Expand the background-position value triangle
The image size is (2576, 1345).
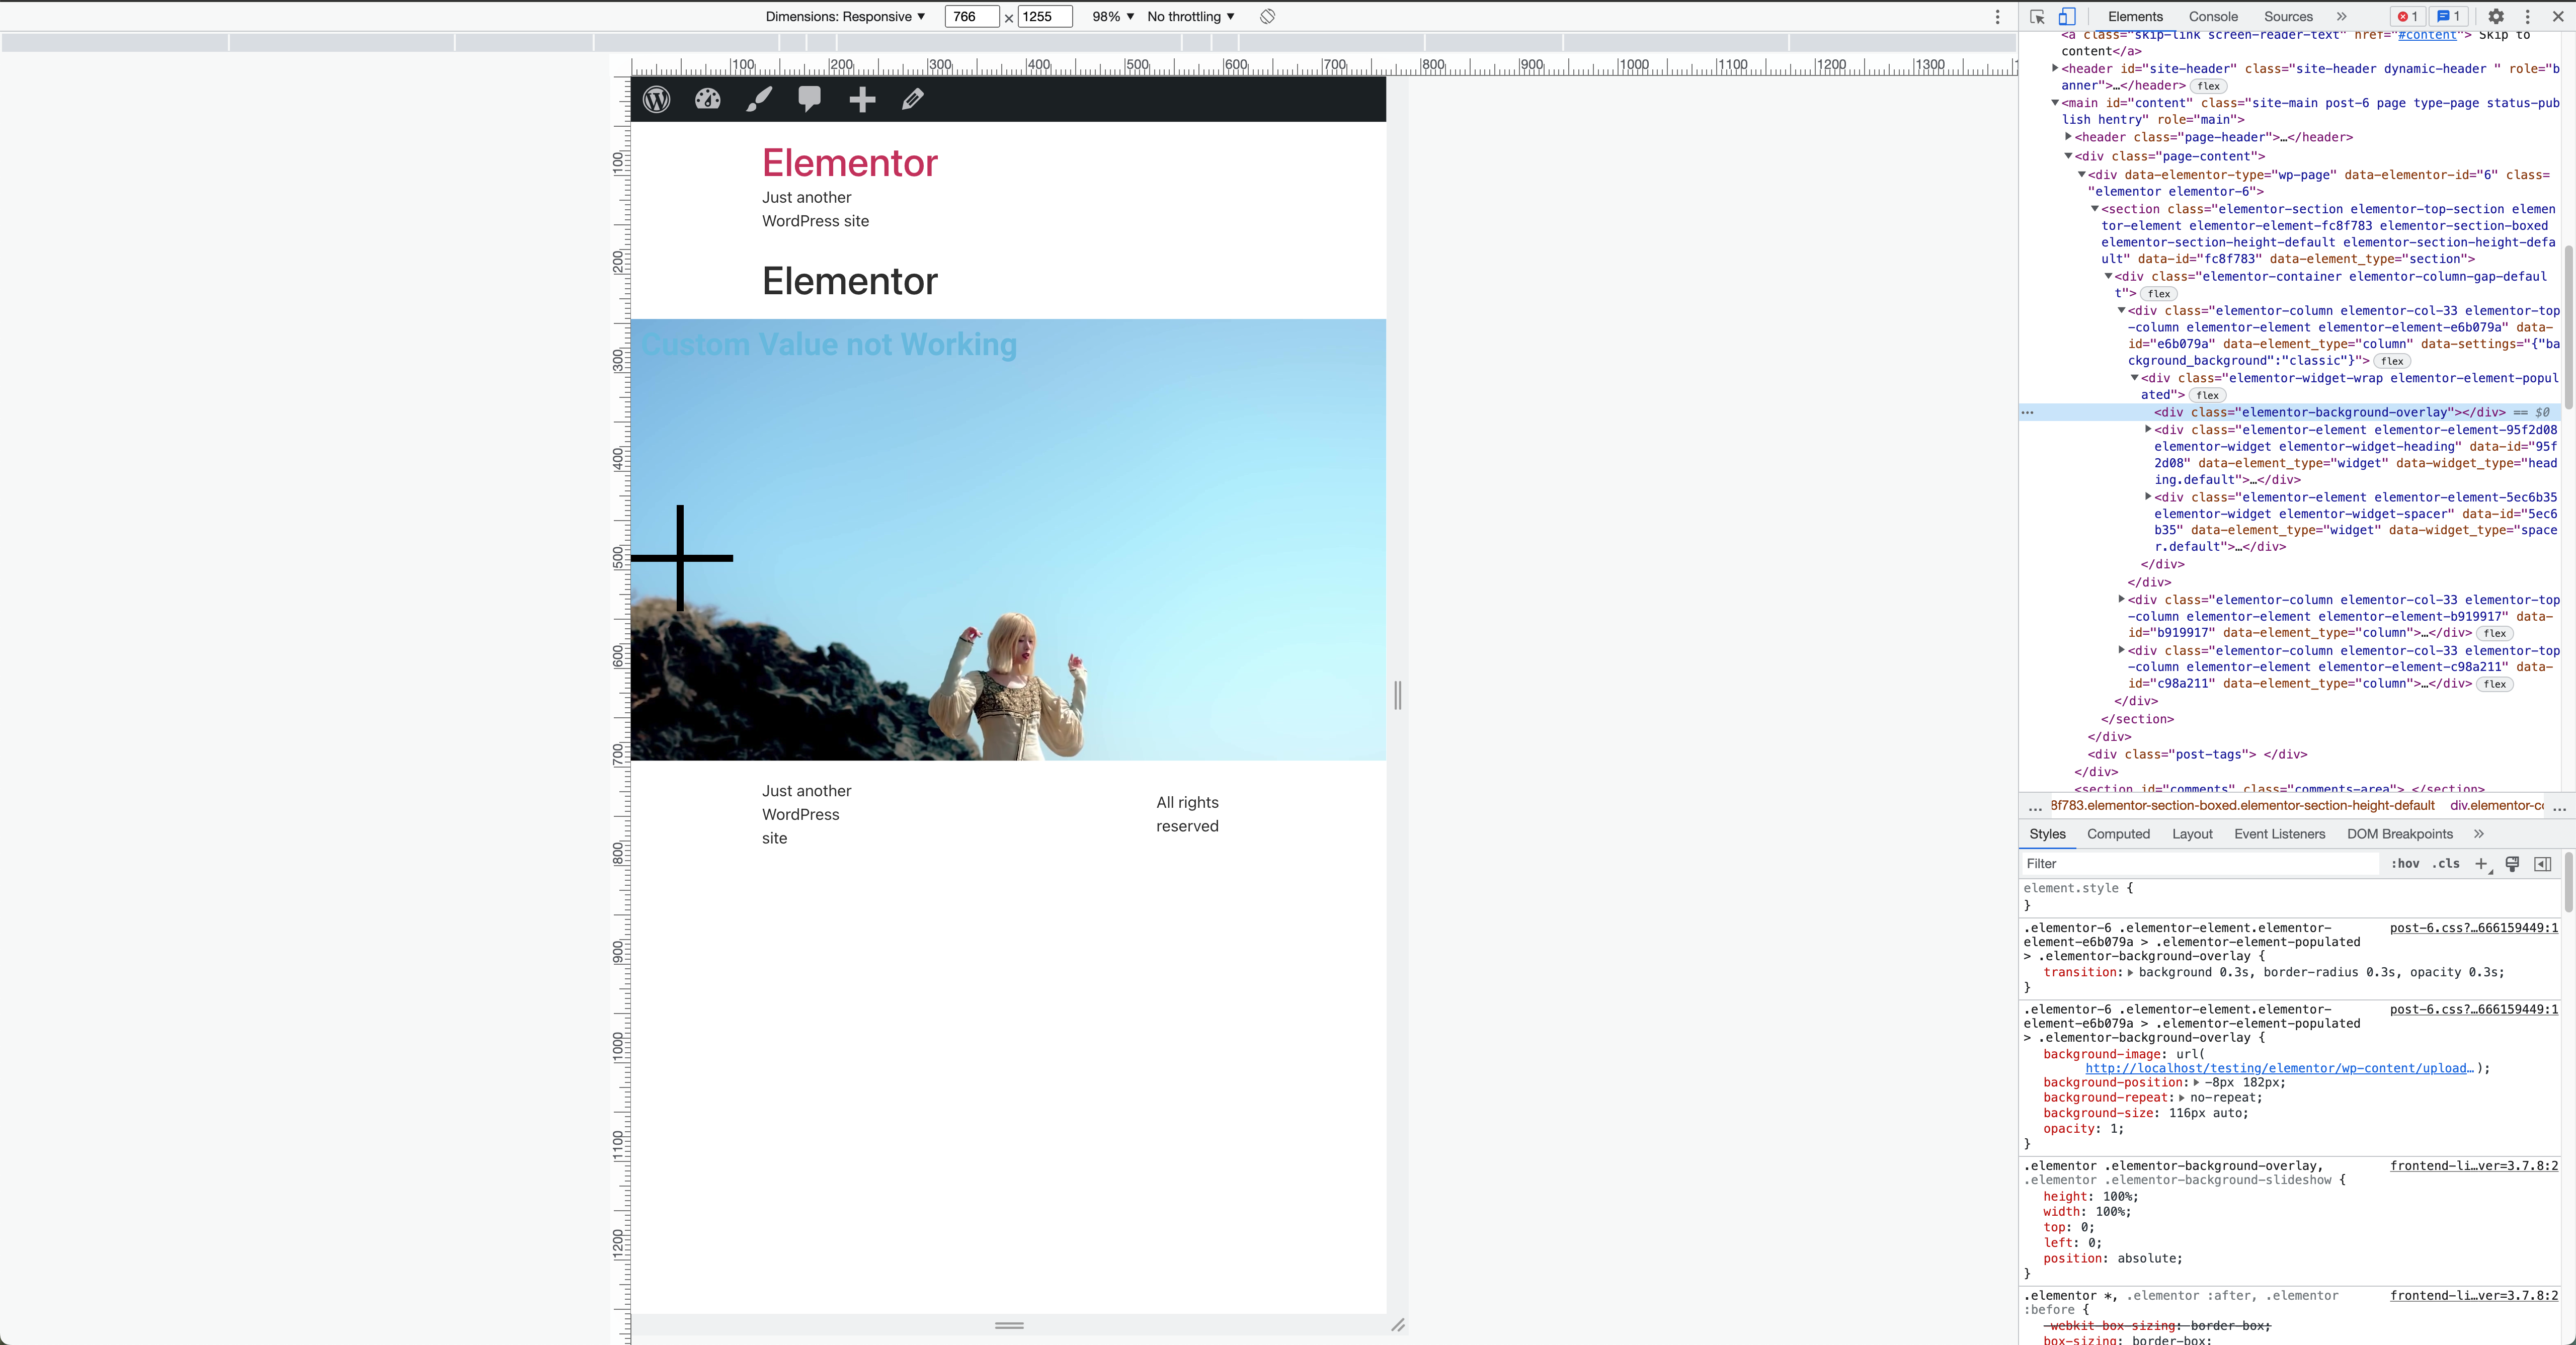2196,1082
